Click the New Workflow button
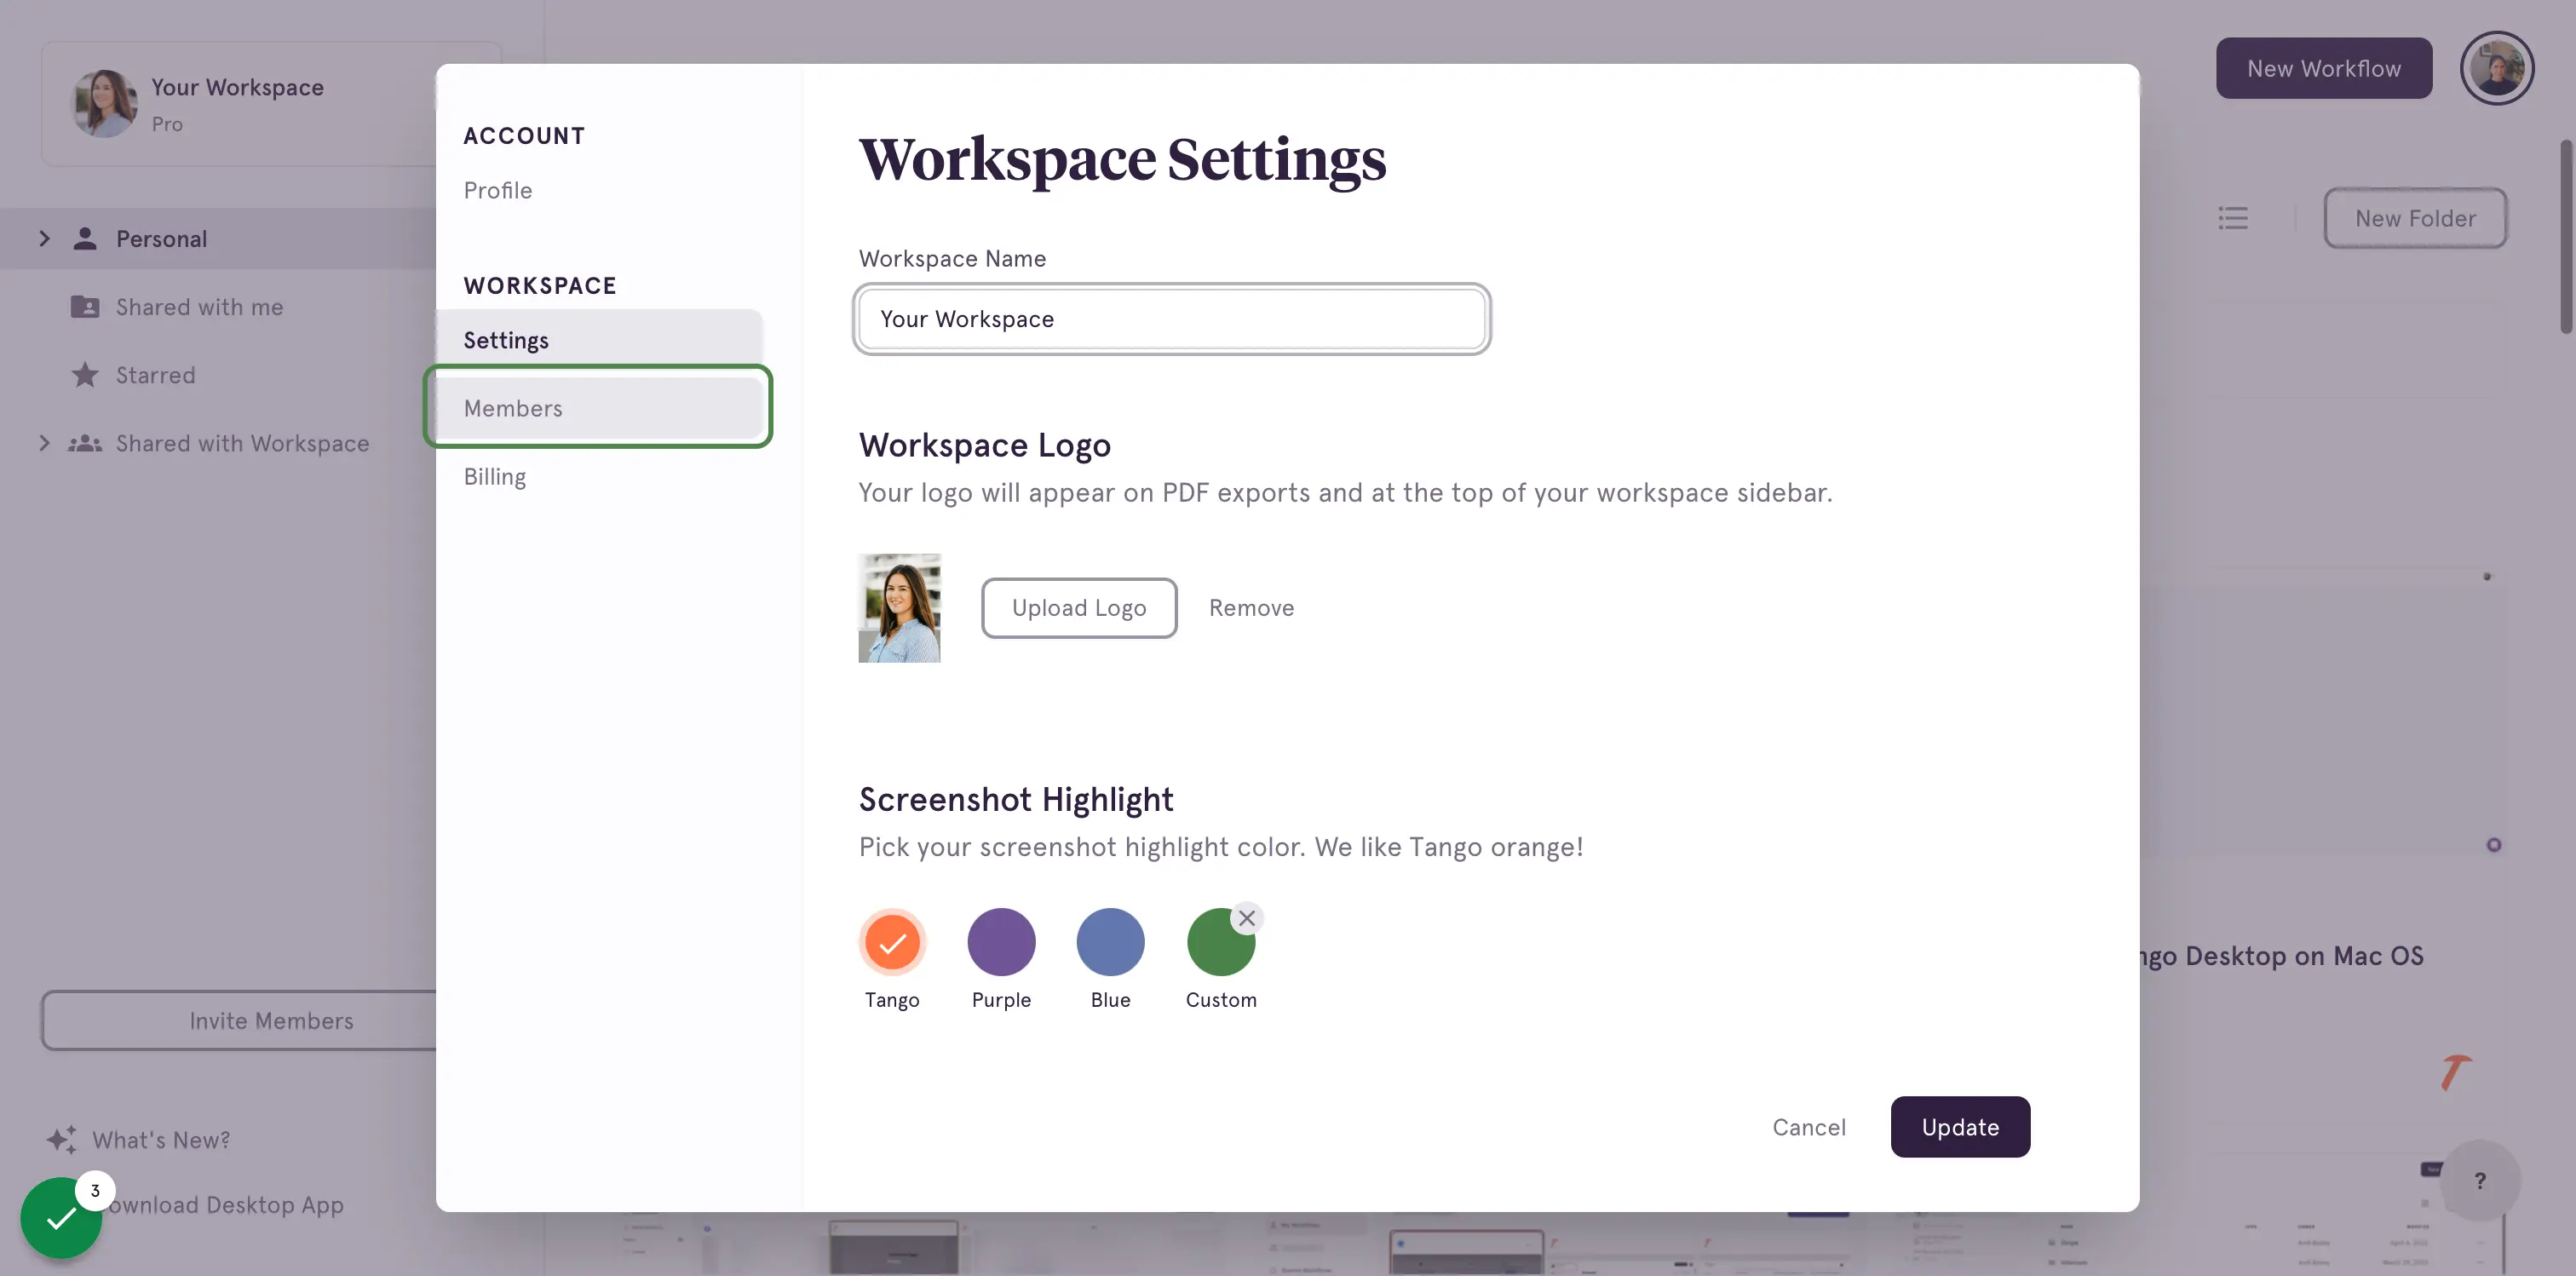 click(x=2323, y=68)
